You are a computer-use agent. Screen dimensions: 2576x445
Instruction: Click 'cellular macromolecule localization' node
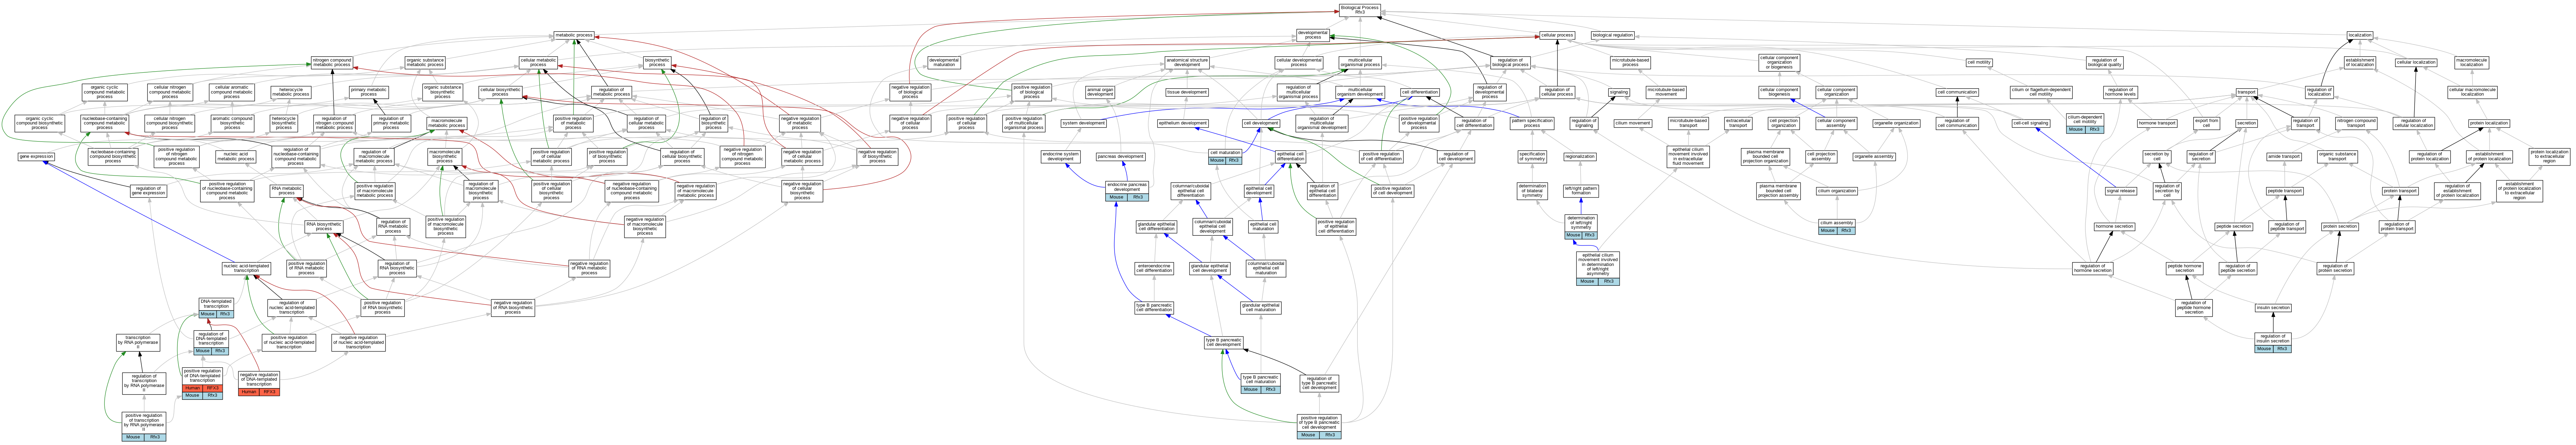pos(2472,92)
